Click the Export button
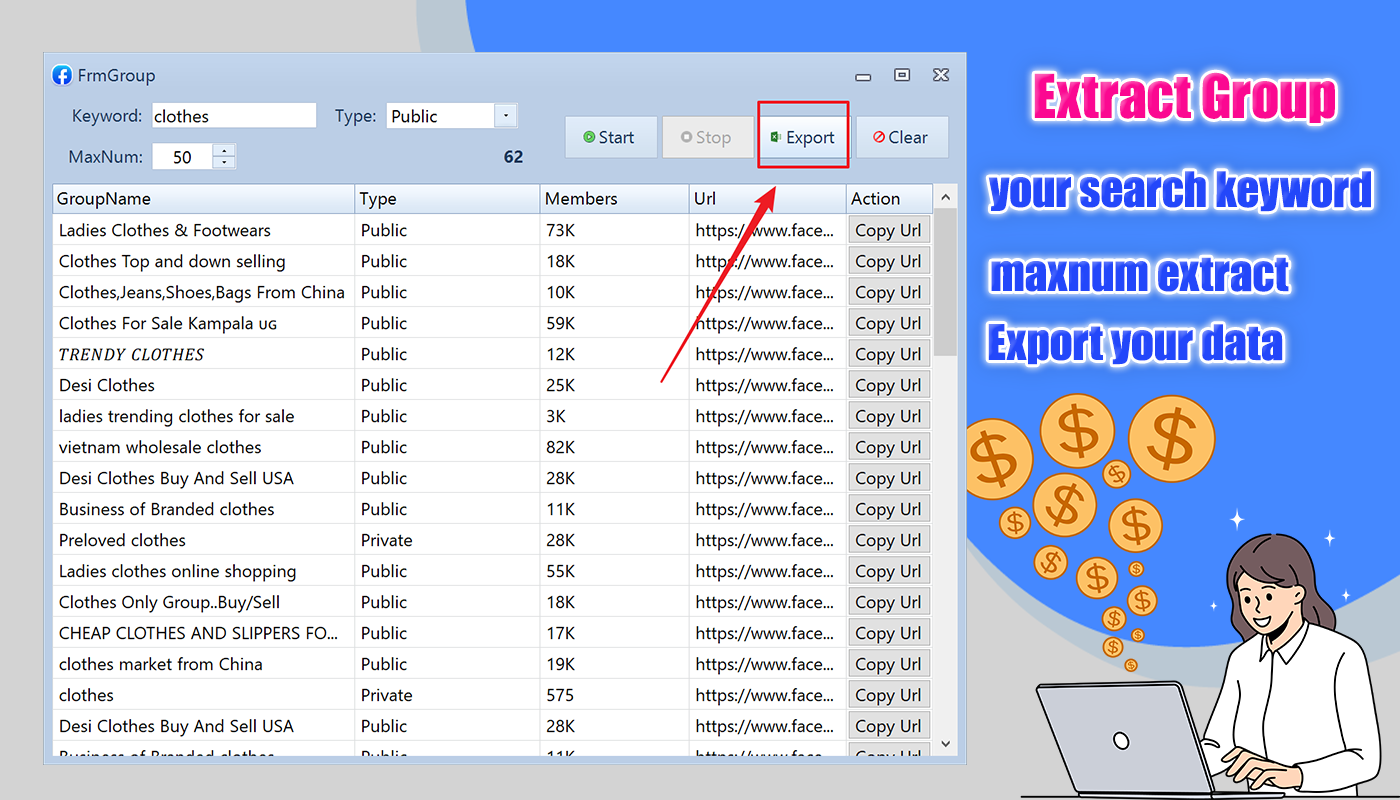Viewport: 1400px width, 800px height. [x=803, y=137]
